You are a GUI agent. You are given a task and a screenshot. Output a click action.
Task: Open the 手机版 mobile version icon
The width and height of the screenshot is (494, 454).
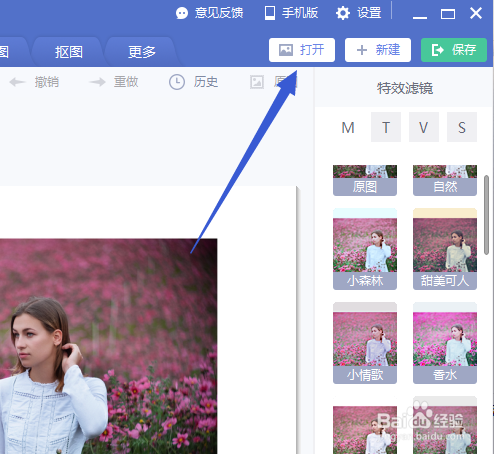pyautogui.click(x=270, y=13)
